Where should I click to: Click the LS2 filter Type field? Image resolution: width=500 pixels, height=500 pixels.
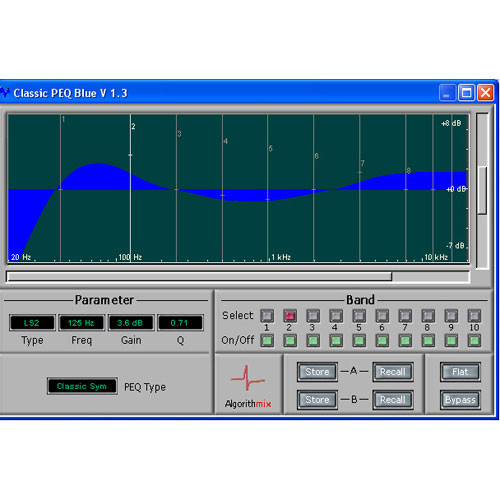(x=32, y=323)
